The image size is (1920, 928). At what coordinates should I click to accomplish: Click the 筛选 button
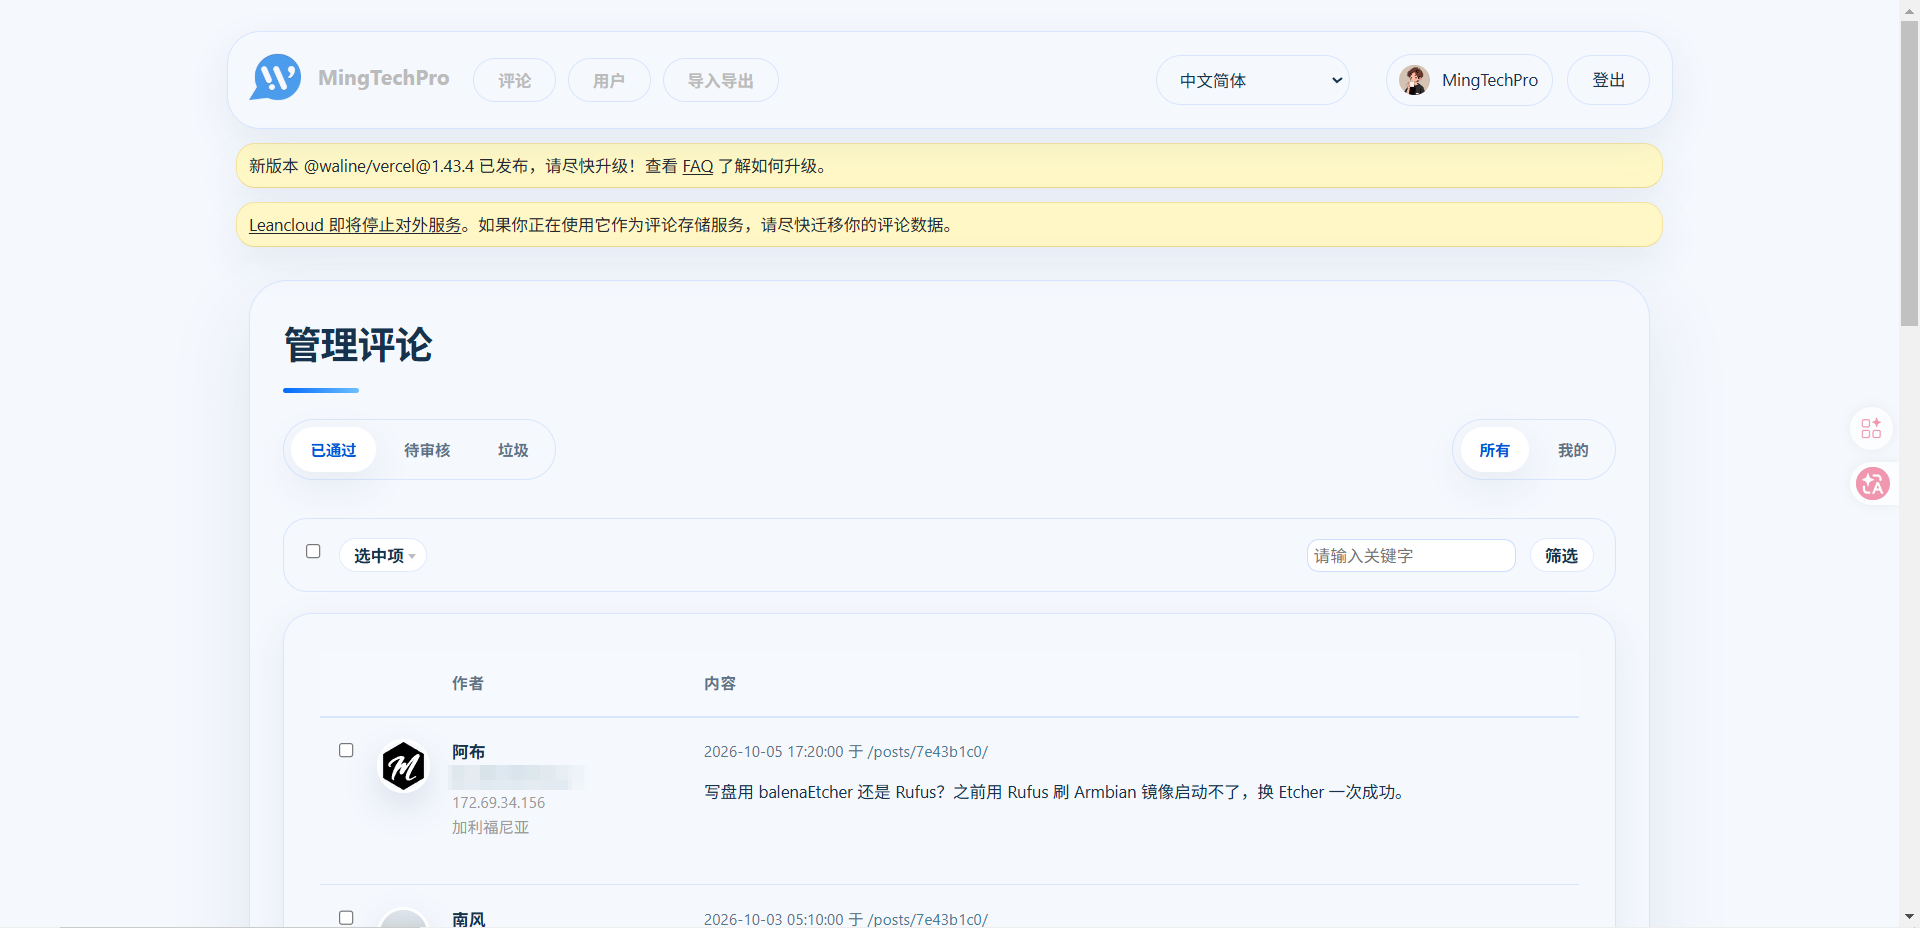(1561, 555)
